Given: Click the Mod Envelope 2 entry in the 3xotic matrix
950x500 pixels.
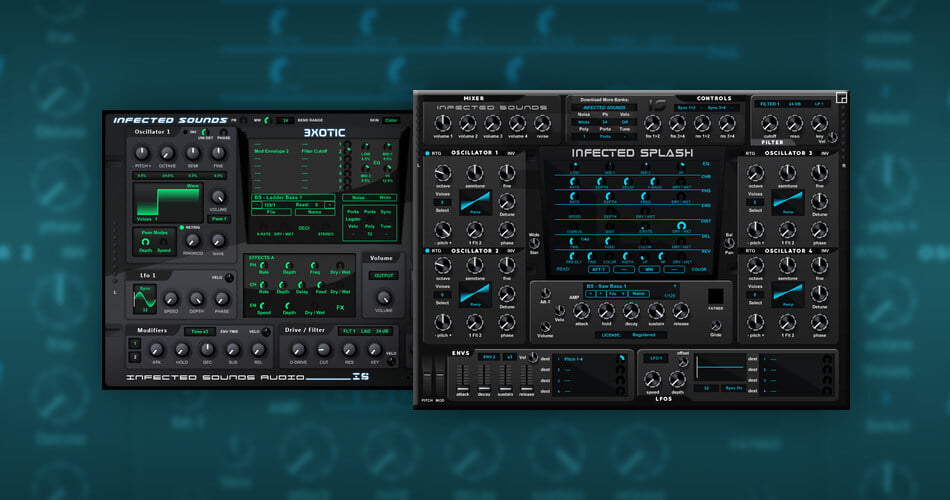Looking at the screenshot, I should point(271,152).
